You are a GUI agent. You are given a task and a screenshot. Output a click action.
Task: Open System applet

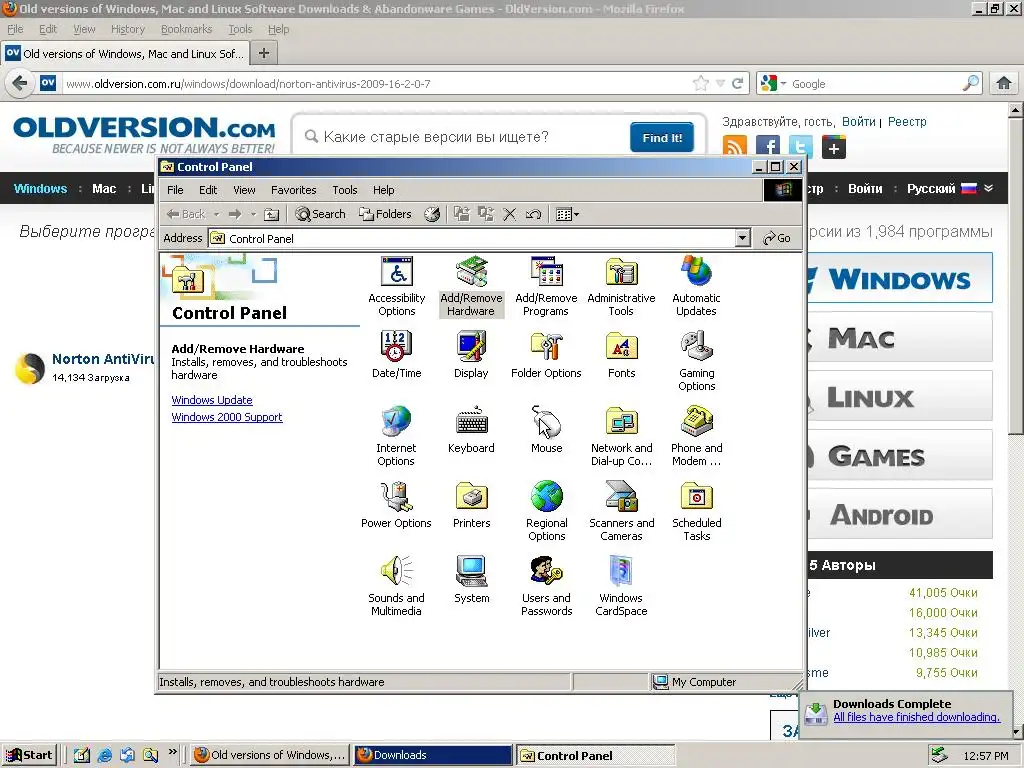pos(471,580)
